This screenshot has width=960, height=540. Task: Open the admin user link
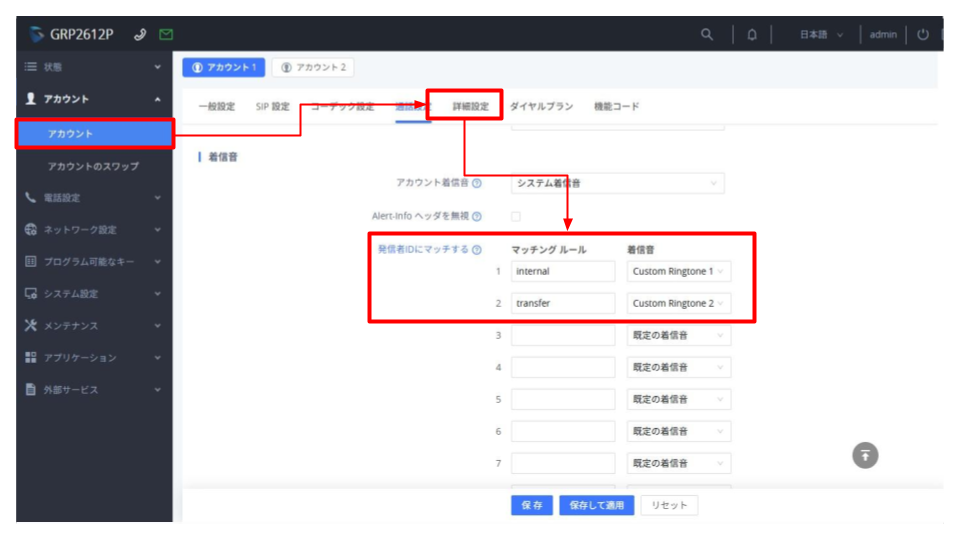pos(883,35)
